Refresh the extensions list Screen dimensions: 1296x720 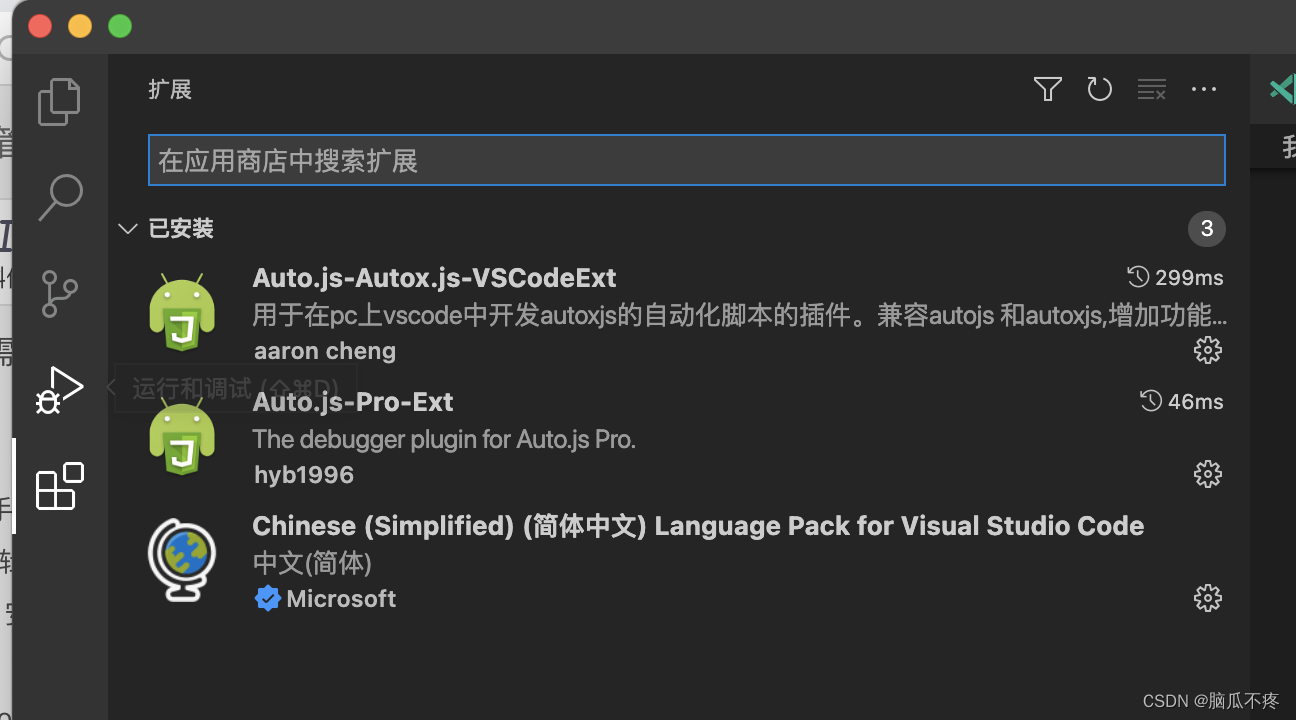[x=1099, y=90]
